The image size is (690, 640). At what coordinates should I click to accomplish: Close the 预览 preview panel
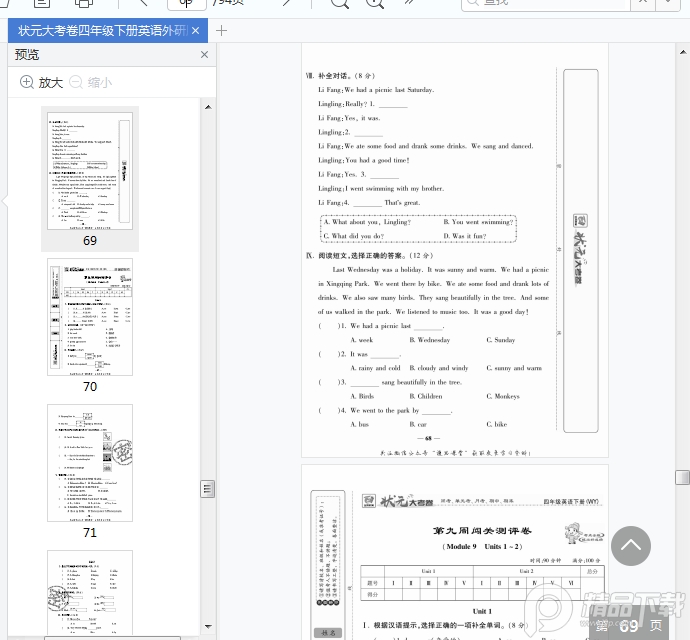[x=204, y=55]
